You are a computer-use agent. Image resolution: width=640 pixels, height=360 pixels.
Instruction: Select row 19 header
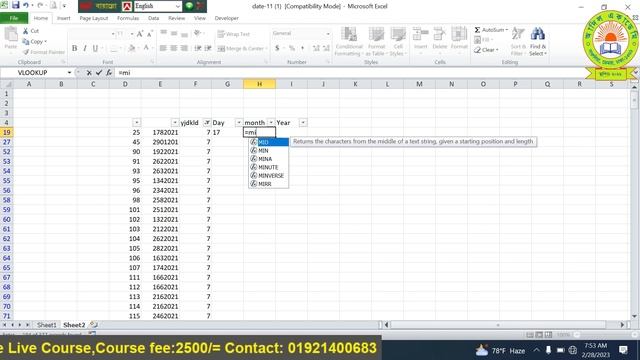point(7,132)
